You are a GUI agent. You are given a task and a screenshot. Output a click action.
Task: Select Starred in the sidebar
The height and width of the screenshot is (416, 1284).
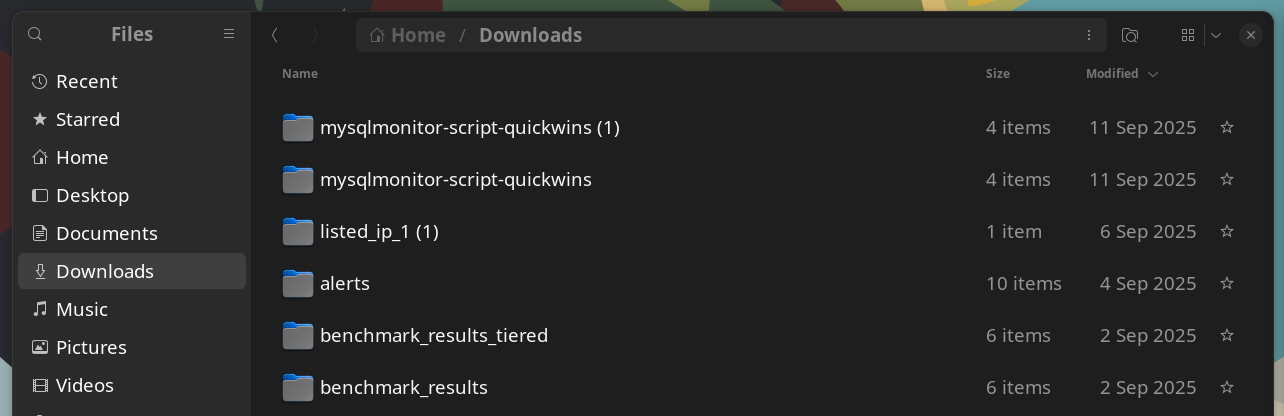point(87,119)
